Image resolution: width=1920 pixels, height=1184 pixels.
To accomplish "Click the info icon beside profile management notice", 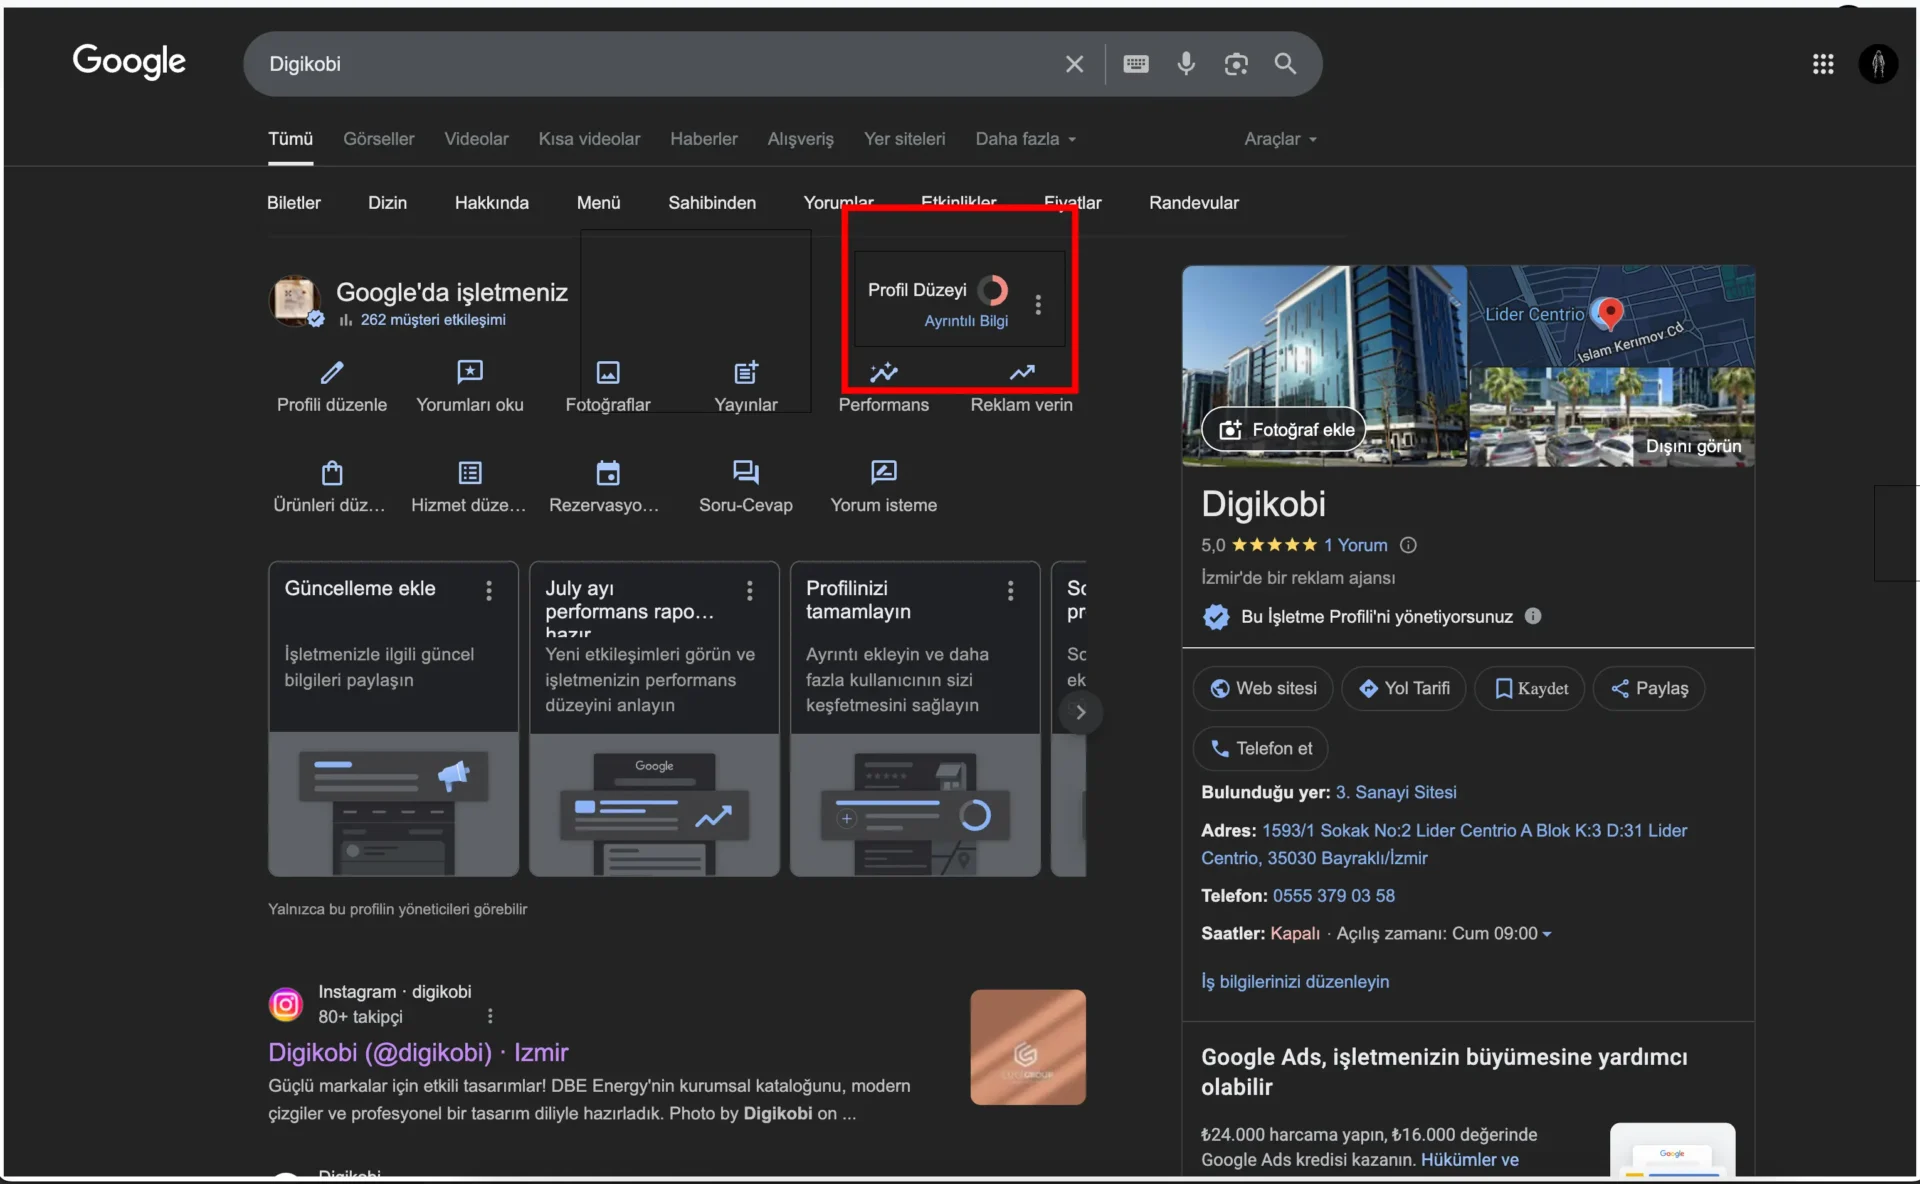I will point(1533,616).
